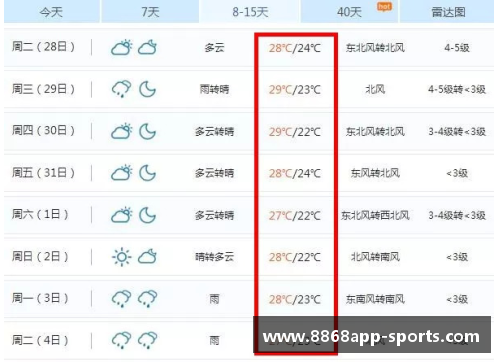Click temperature 29℃/22℃
This screenshot has height=362, width=500.
click(x=295, y=132)
